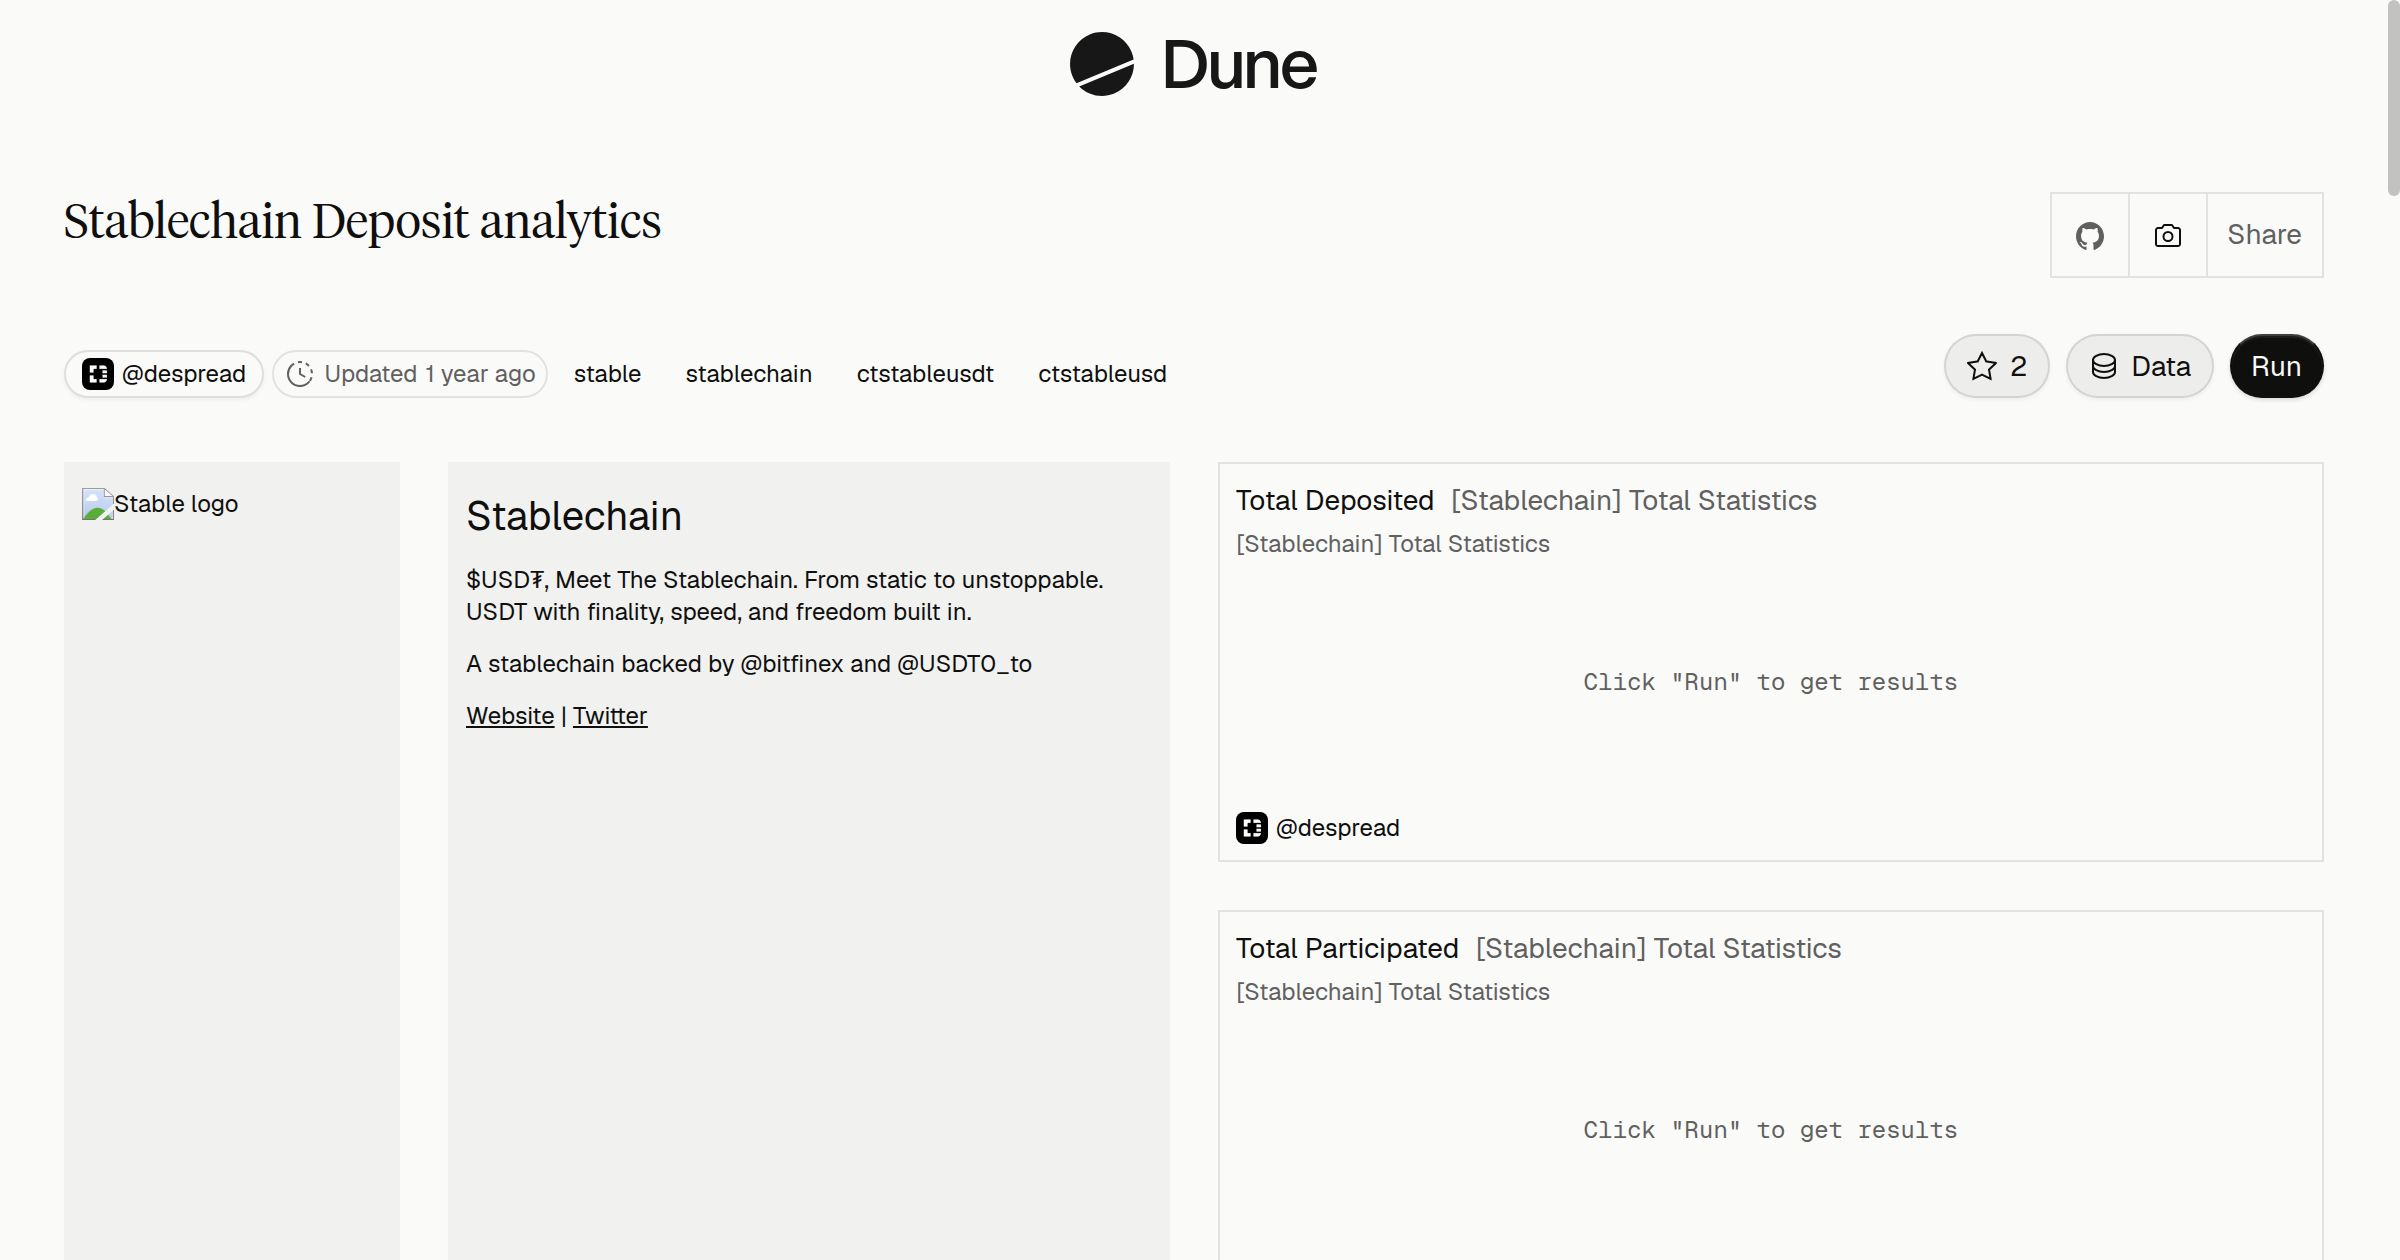This screenshot has width=2400, height=1260.
Task: Click the black Run button
Action: click(2276, 366)
